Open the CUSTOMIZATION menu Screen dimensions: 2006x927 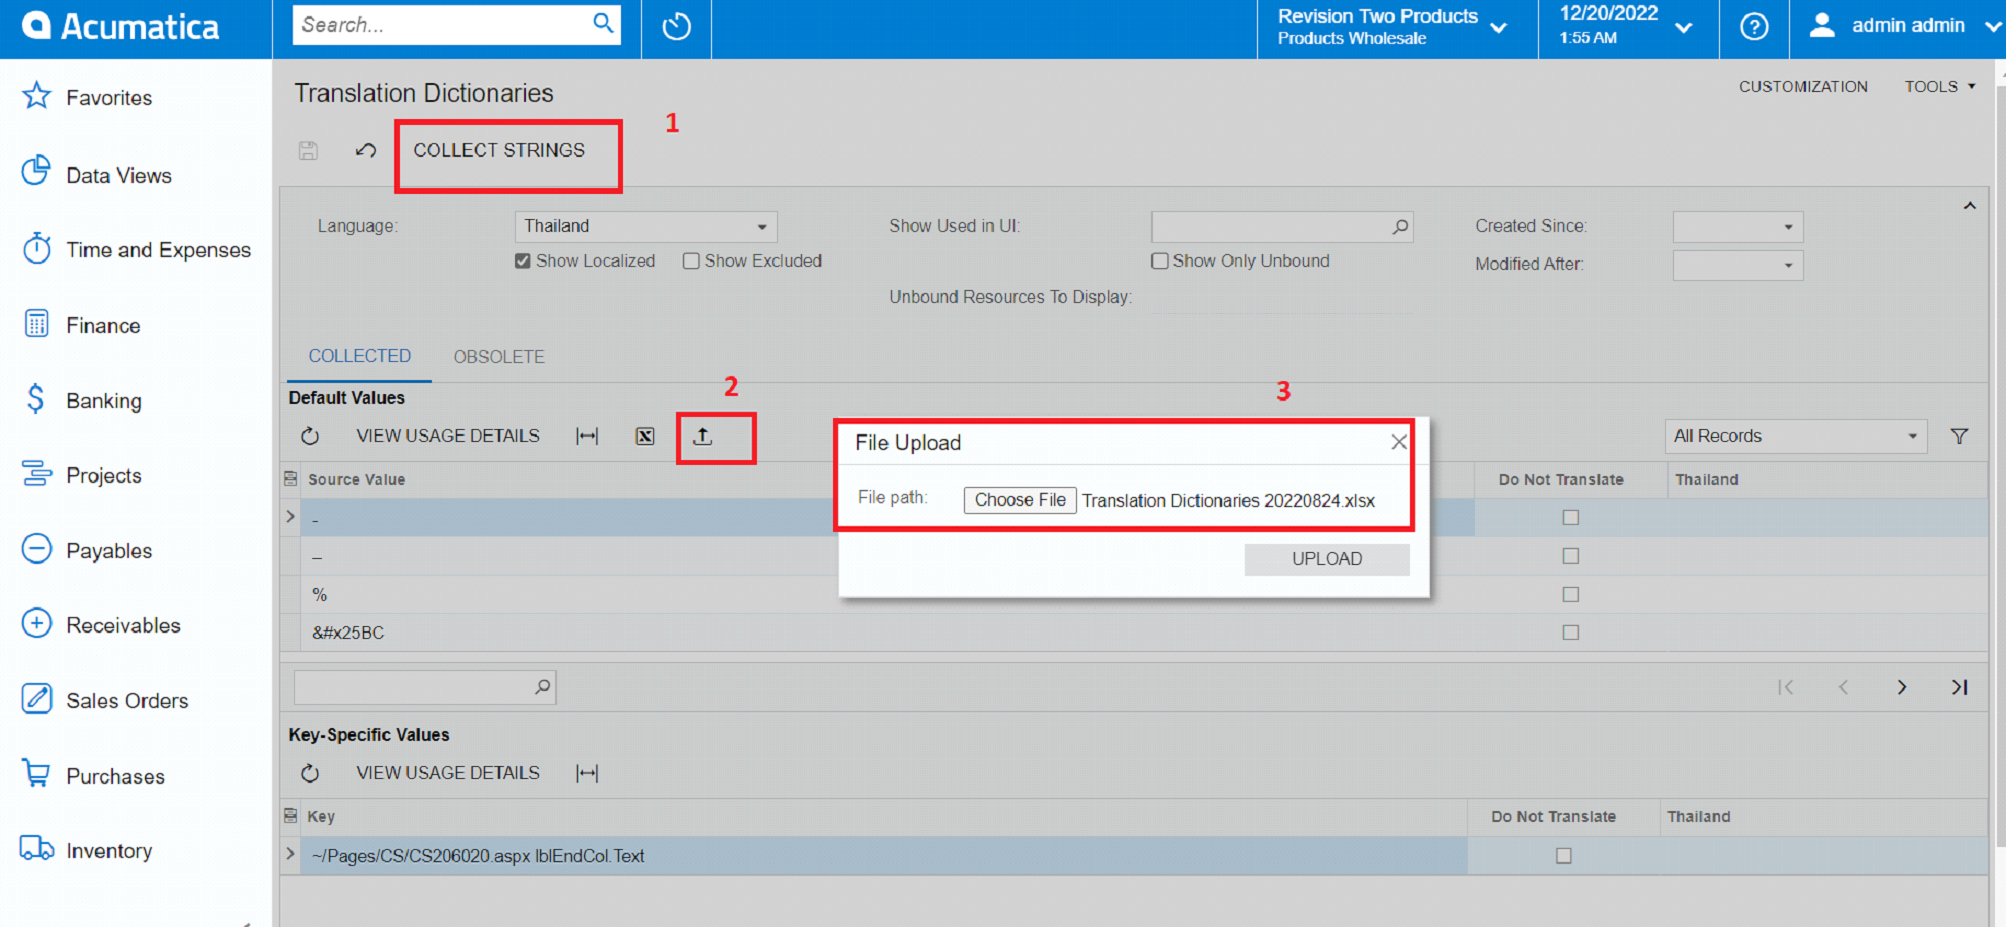1803,87
